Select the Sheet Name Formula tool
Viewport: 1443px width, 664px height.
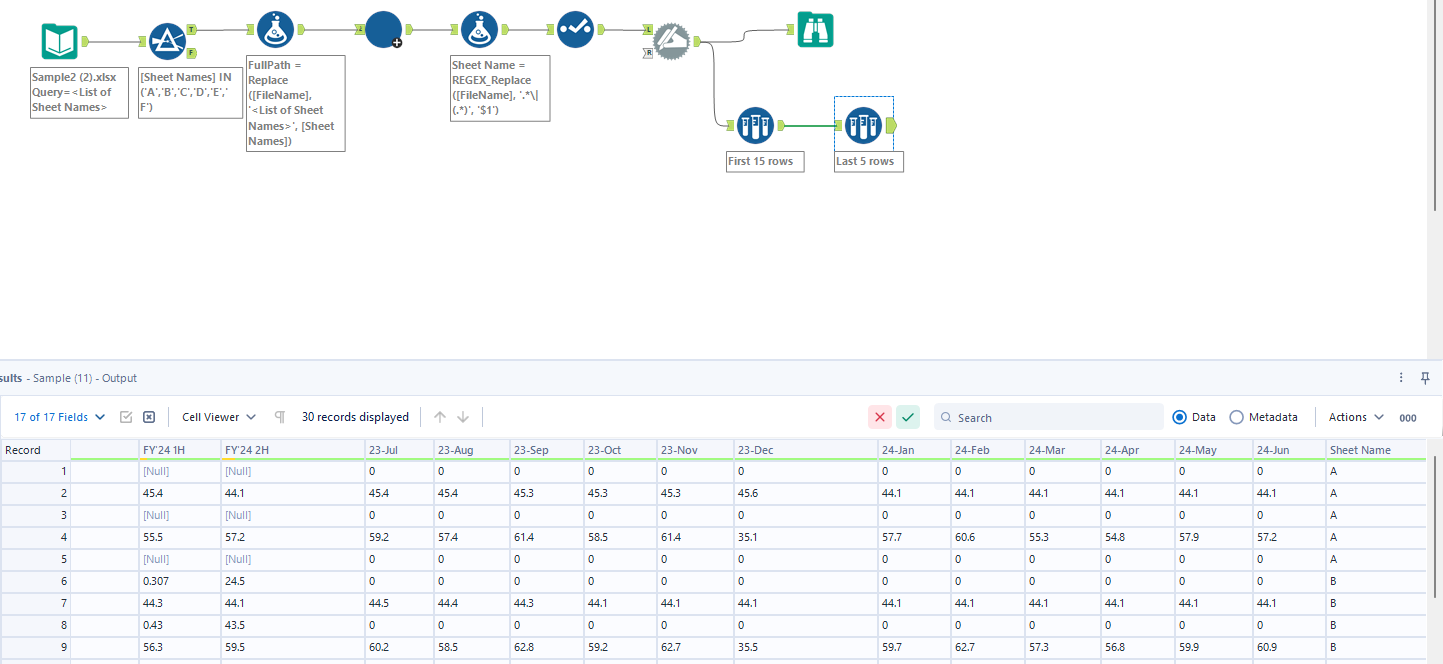[481, 30]
